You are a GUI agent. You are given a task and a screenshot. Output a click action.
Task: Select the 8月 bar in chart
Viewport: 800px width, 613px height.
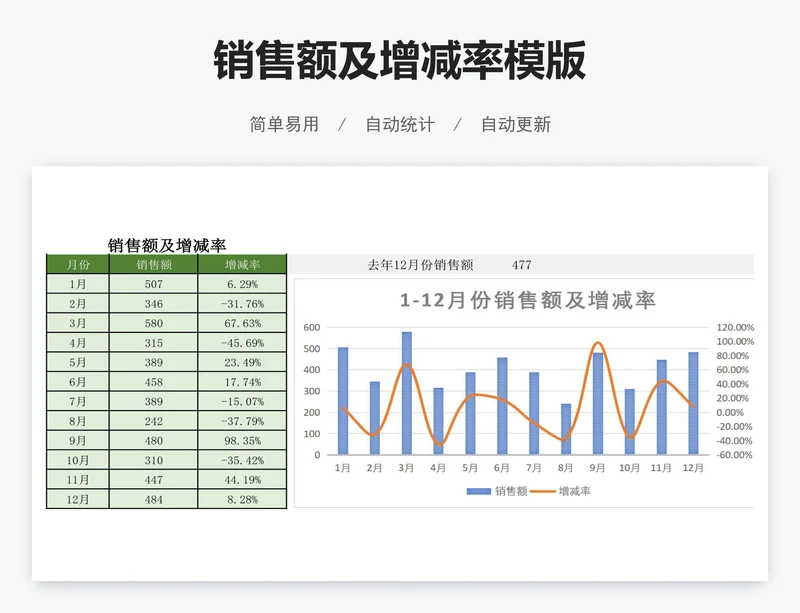pyautogui.click(x=566, y=429)
